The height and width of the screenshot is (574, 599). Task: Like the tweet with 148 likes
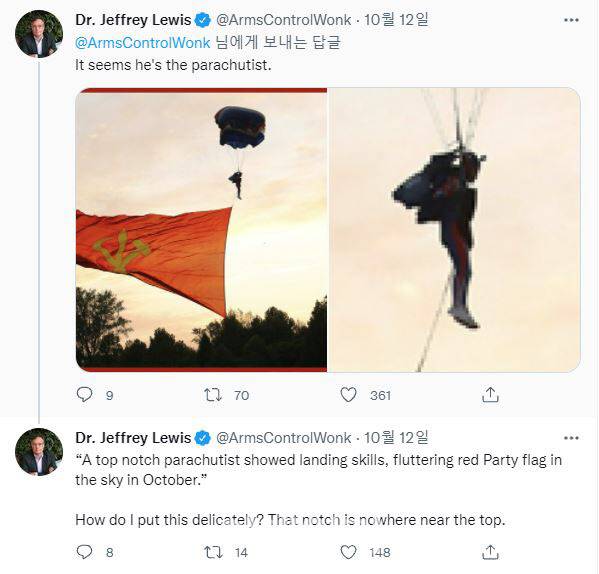tap(348, 552)
